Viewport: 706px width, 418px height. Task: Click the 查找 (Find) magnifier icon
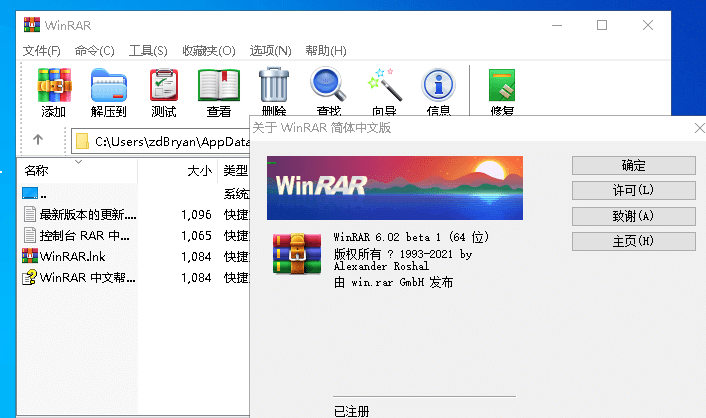tap(328, 87)
